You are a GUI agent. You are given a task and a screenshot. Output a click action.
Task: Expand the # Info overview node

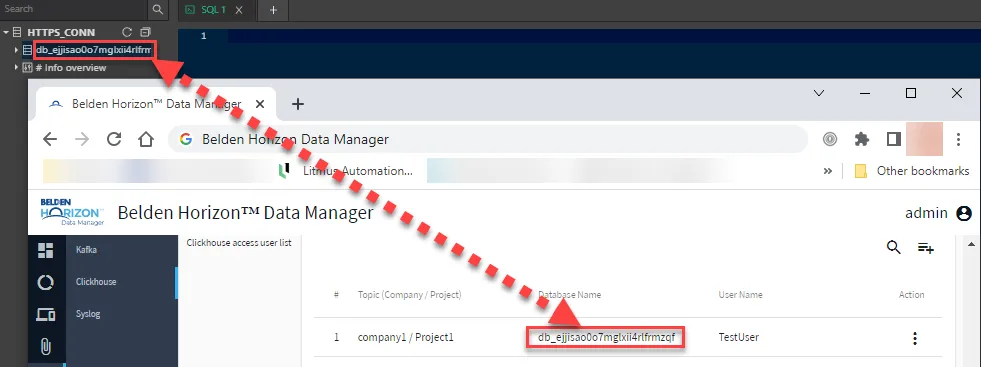(x=16, y=67)
